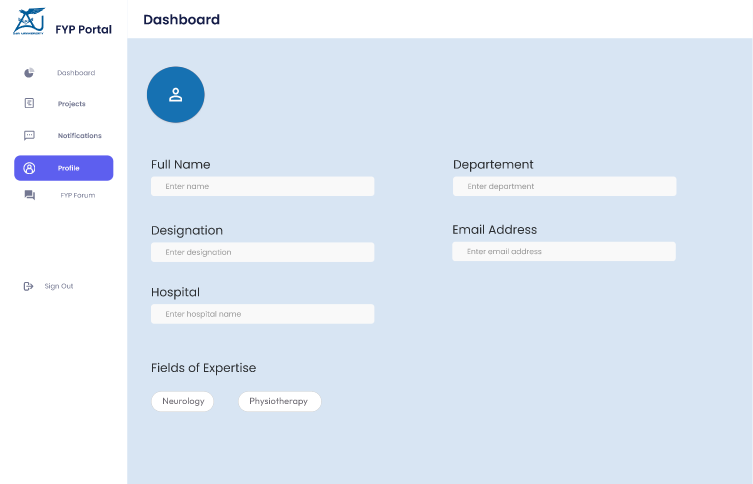Screen dimensions: 753x484
Task: Click the FYP Forum chat bubbles icon
Action: coord(30,195)
